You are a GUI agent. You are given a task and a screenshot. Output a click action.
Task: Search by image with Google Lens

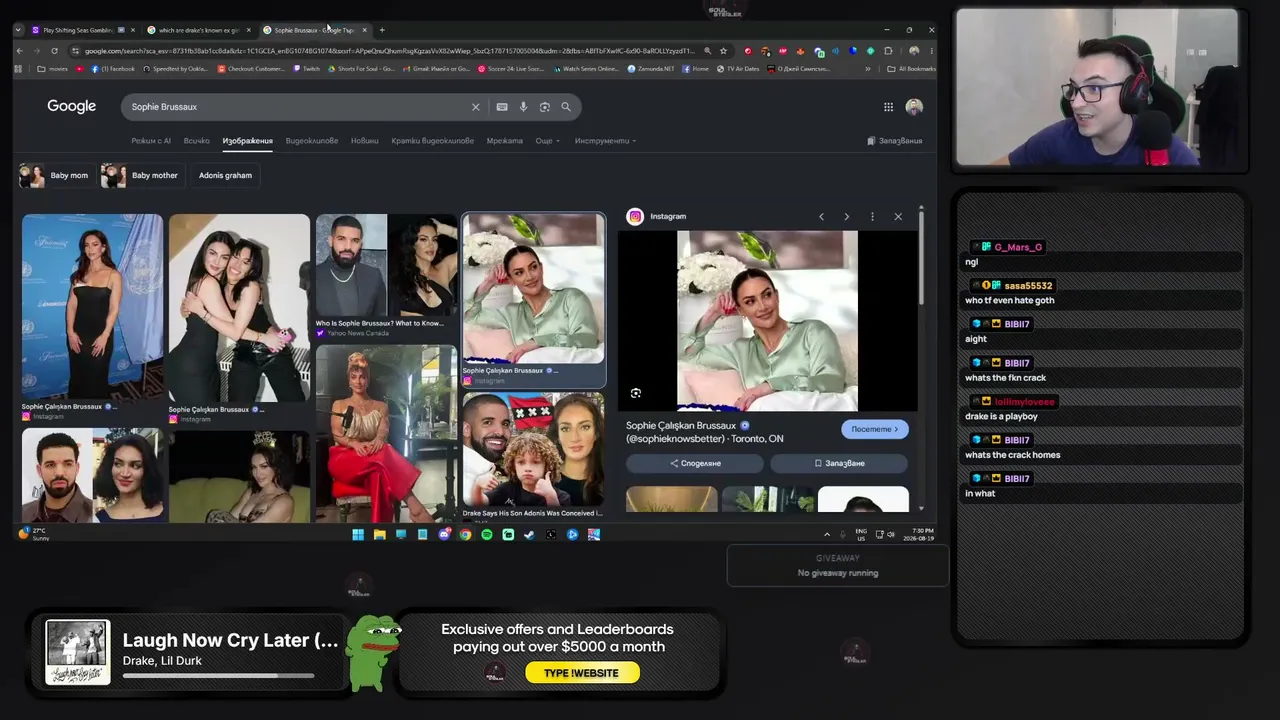545,107
